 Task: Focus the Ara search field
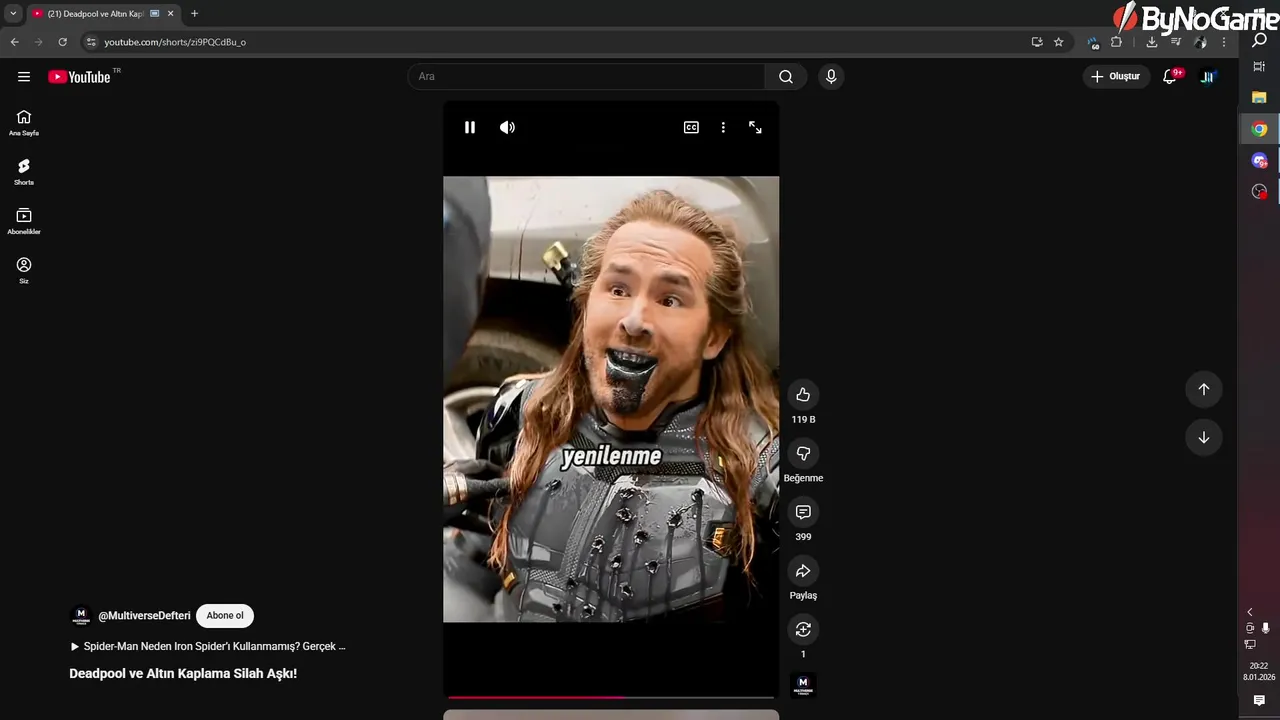point(586,77)
